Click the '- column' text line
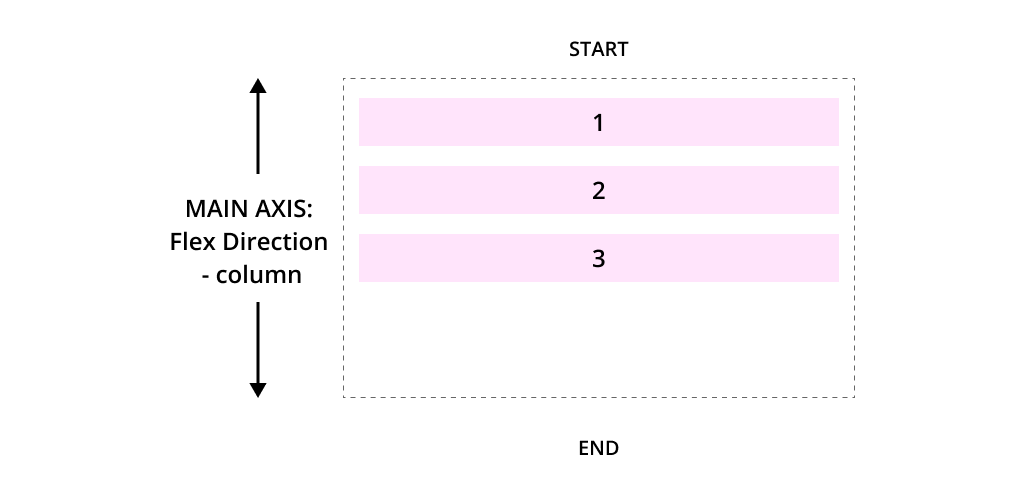 pos(252,275)
